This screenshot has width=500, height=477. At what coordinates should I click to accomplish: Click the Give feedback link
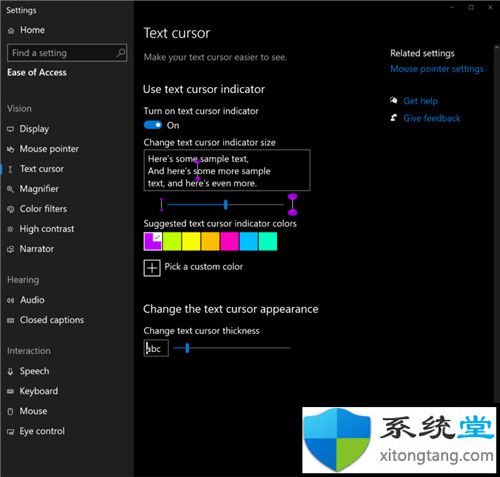(432, 118)
